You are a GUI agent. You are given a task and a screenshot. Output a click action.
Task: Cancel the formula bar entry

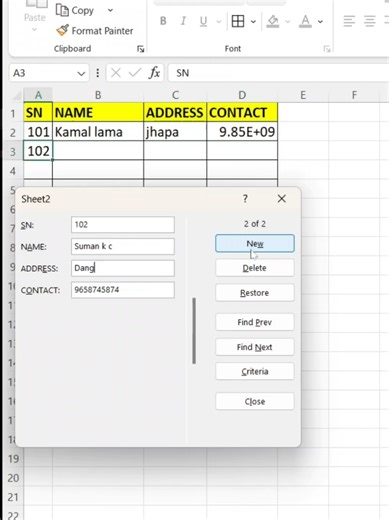116,73
